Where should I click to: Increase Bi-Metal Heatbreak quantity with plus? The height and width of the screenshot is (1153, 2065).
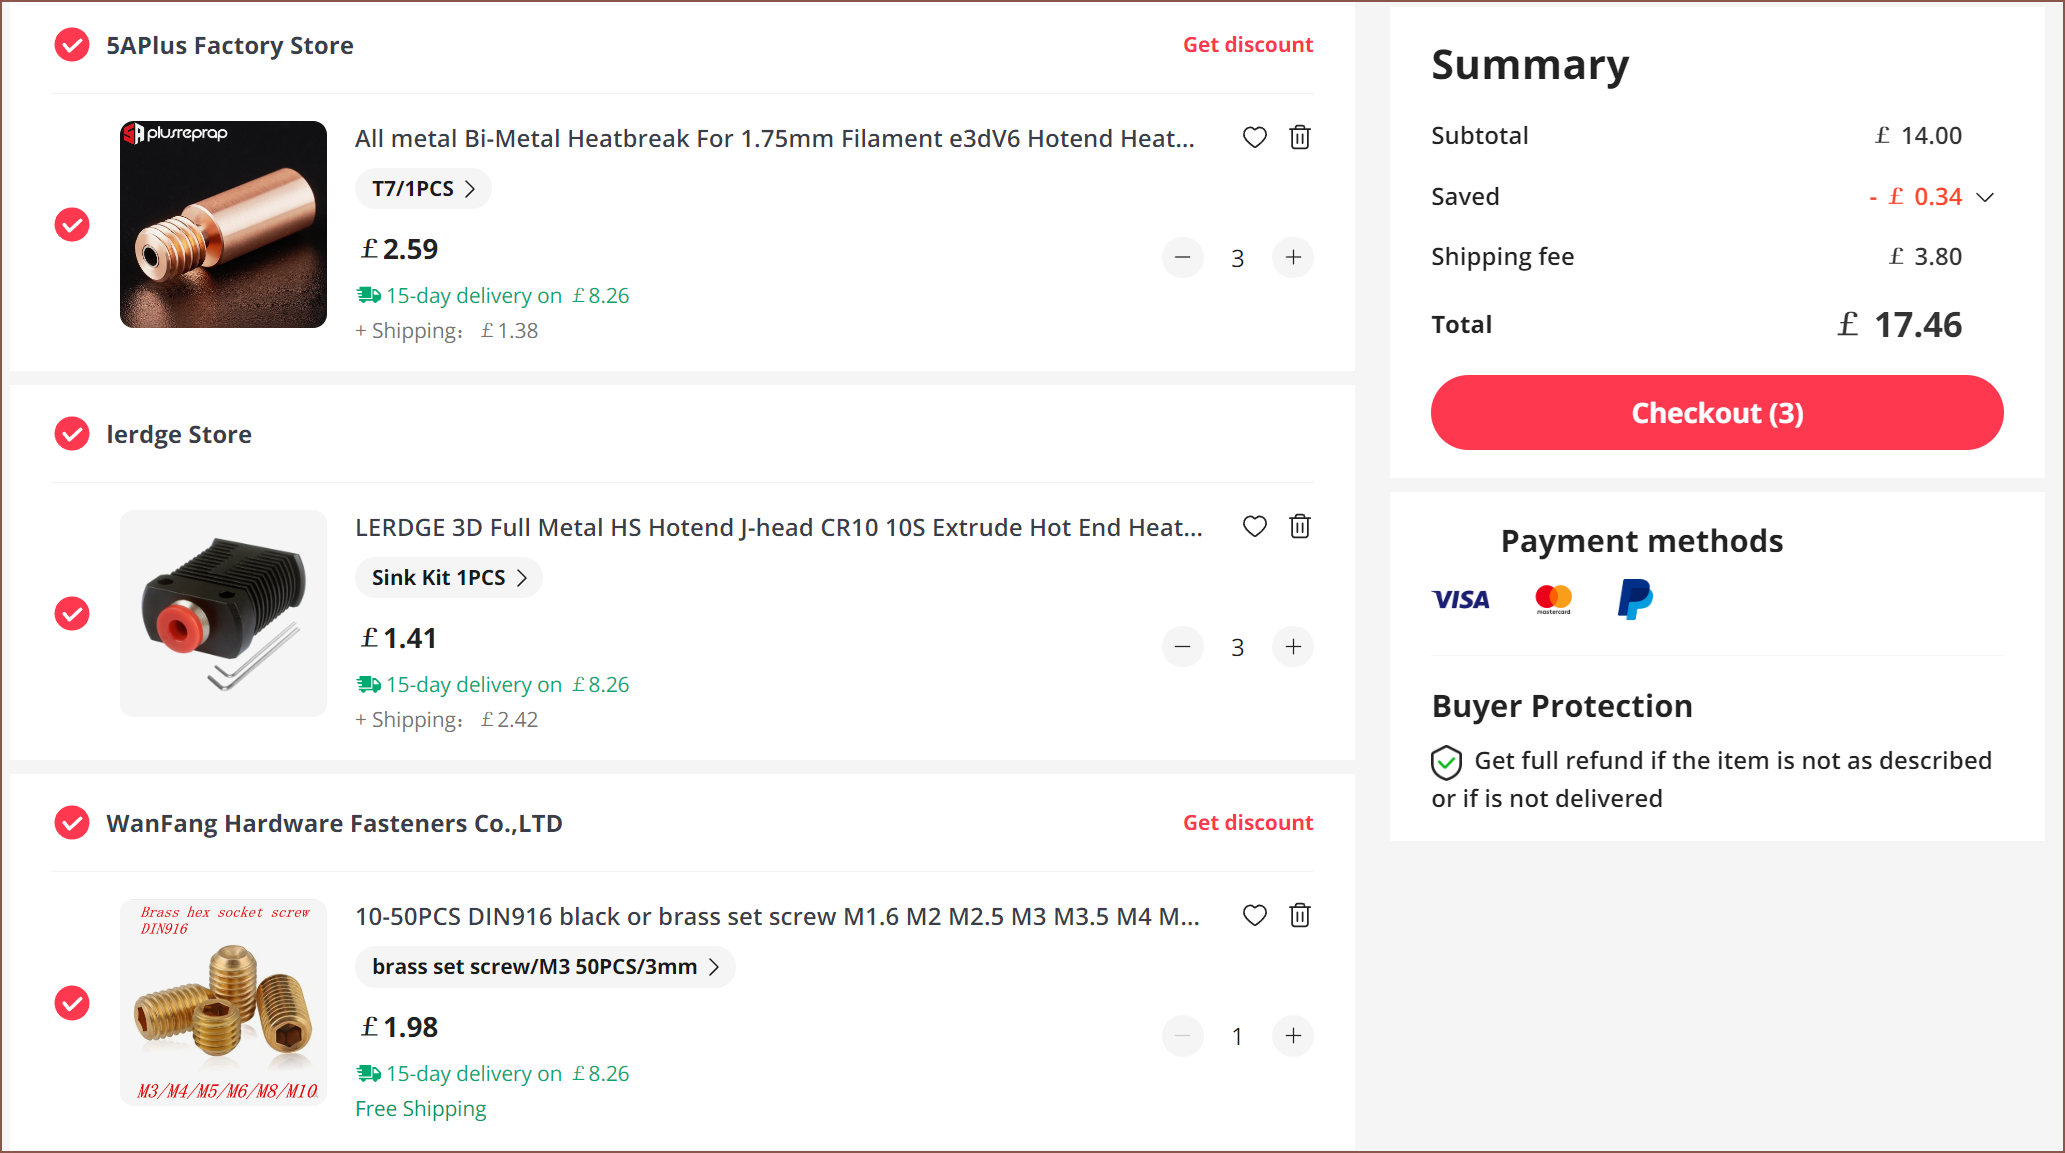point(1292,258)
